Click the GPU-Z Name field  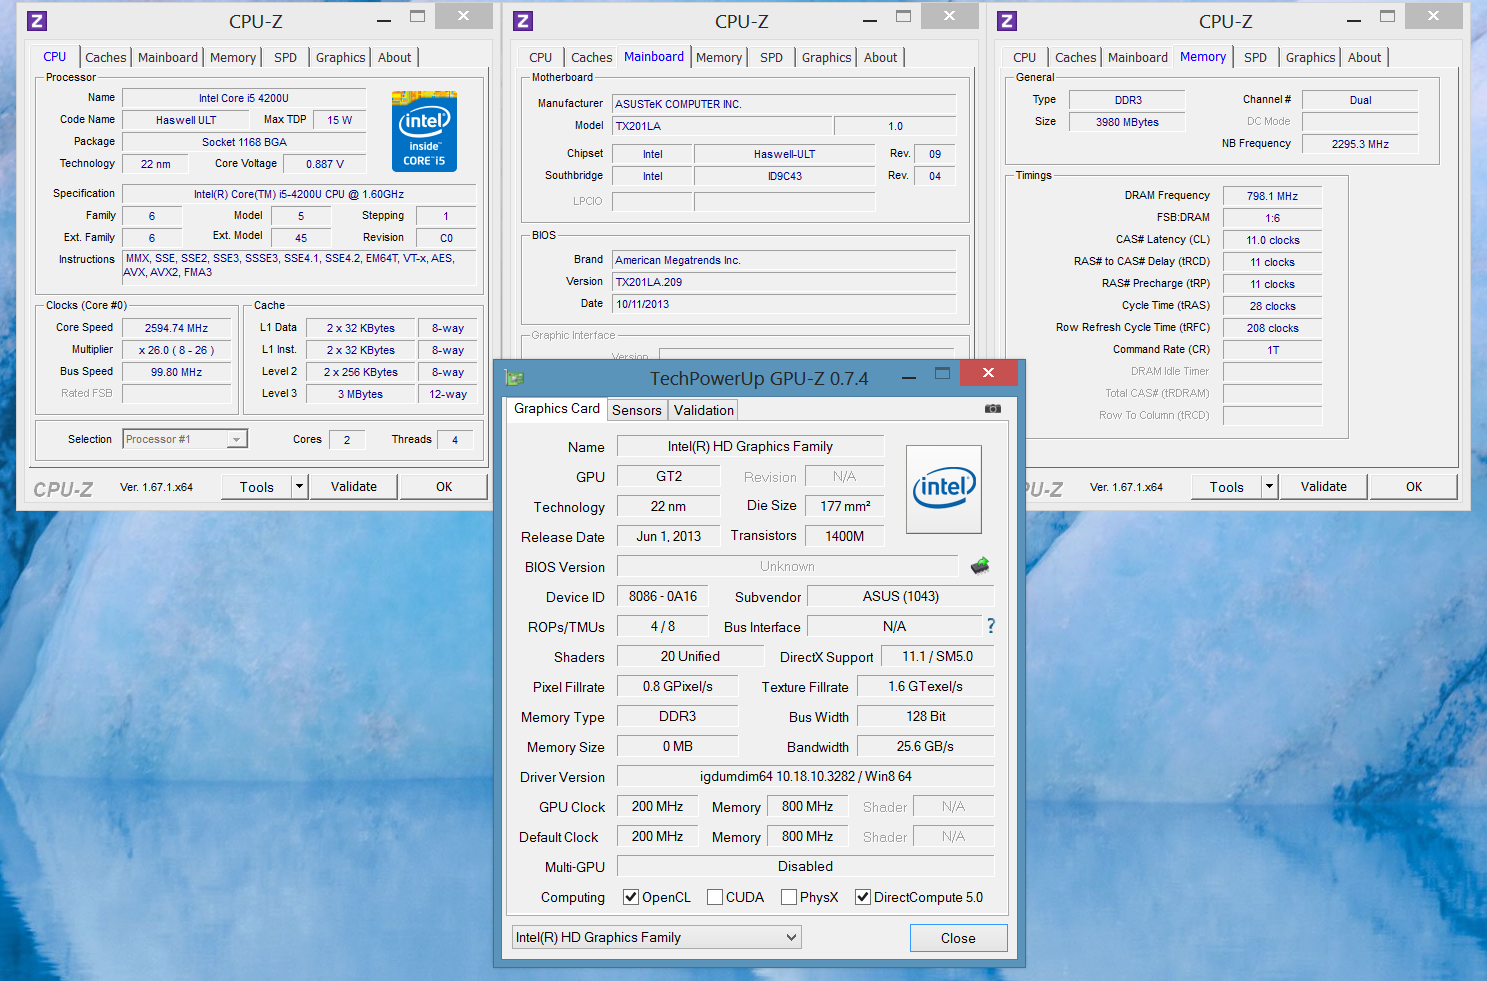[x=750, y=446]
